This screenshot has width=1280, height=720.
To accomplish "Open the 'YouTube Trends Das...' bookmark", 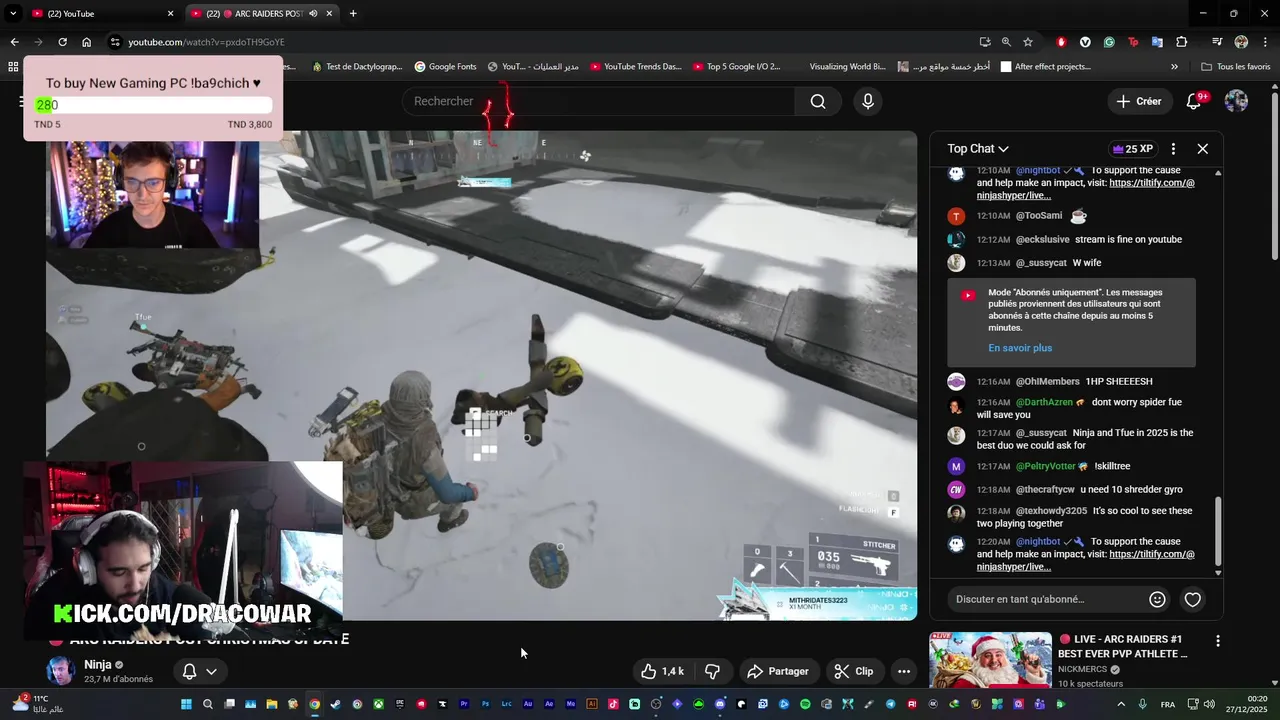I will pyautogui.click(x=636, y=67).
